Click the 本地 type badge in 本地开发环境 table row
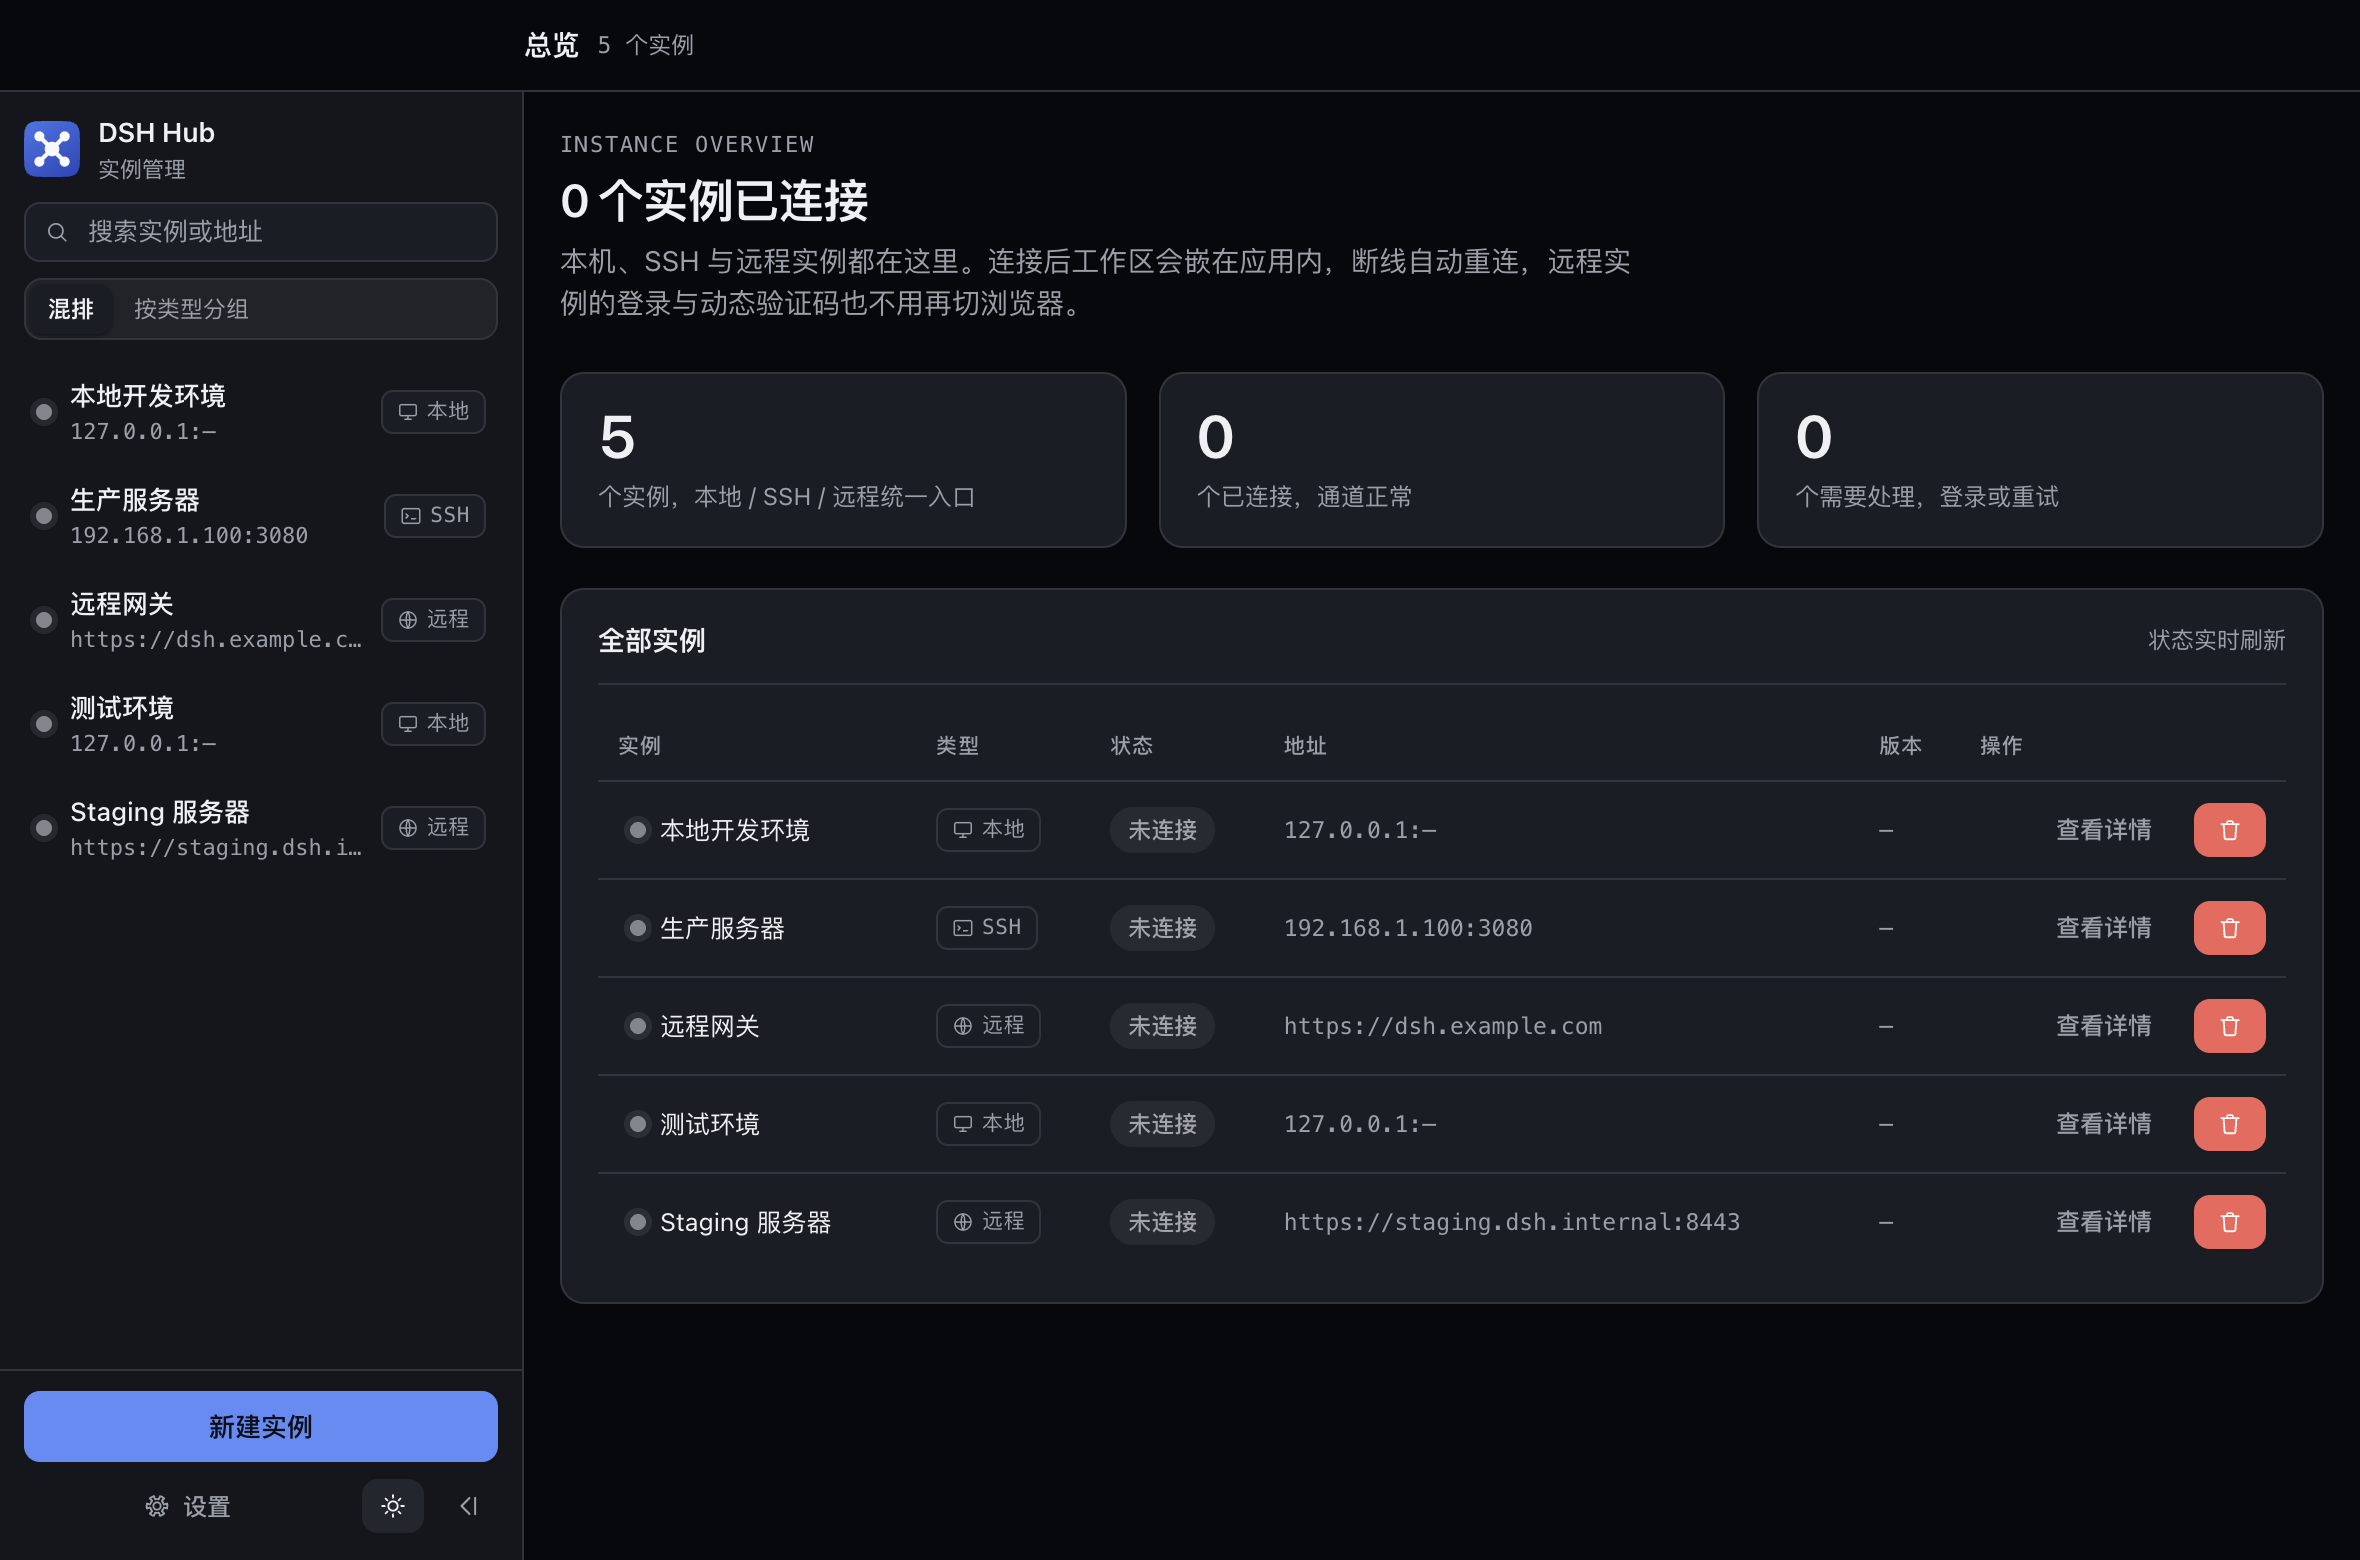 (x=988, y=830)
